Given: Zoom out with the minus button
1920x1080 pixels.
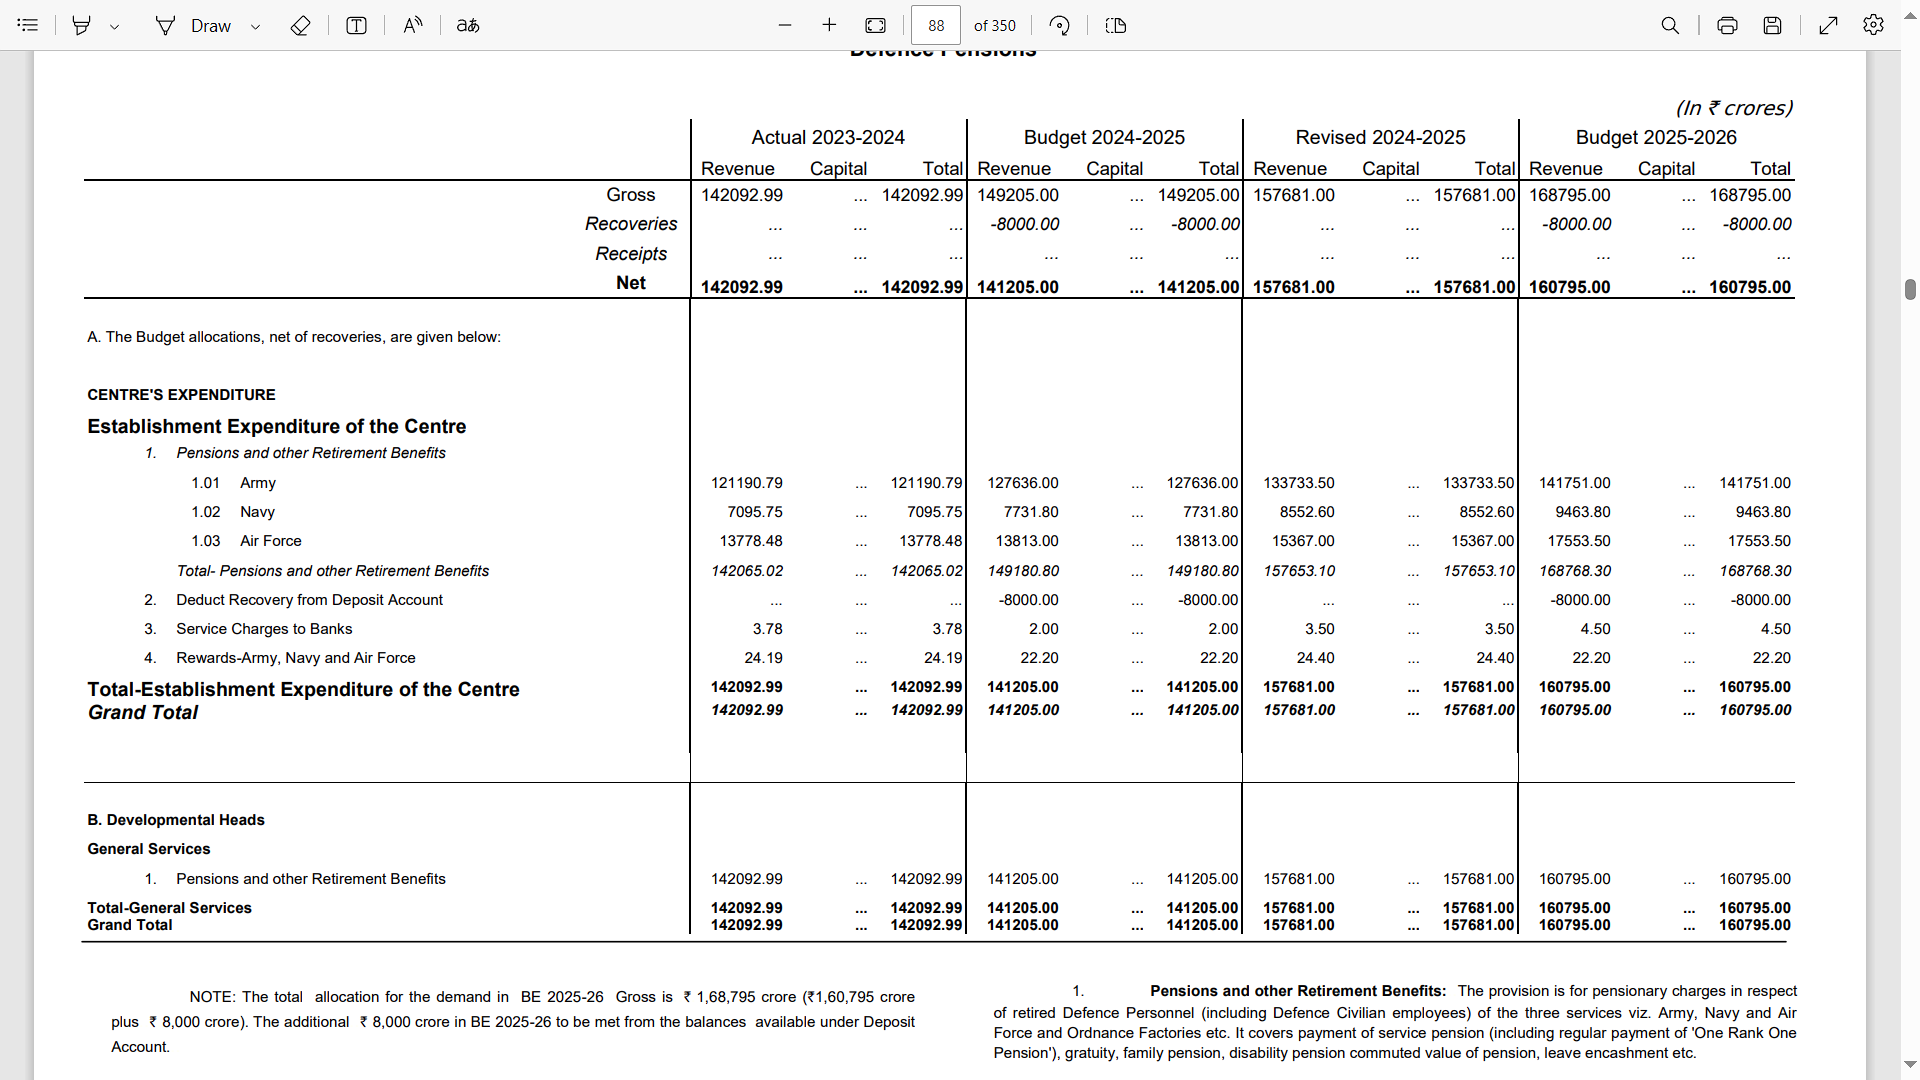Looking at the screenshot, I should pyautogui.click(x=785, y=25).
